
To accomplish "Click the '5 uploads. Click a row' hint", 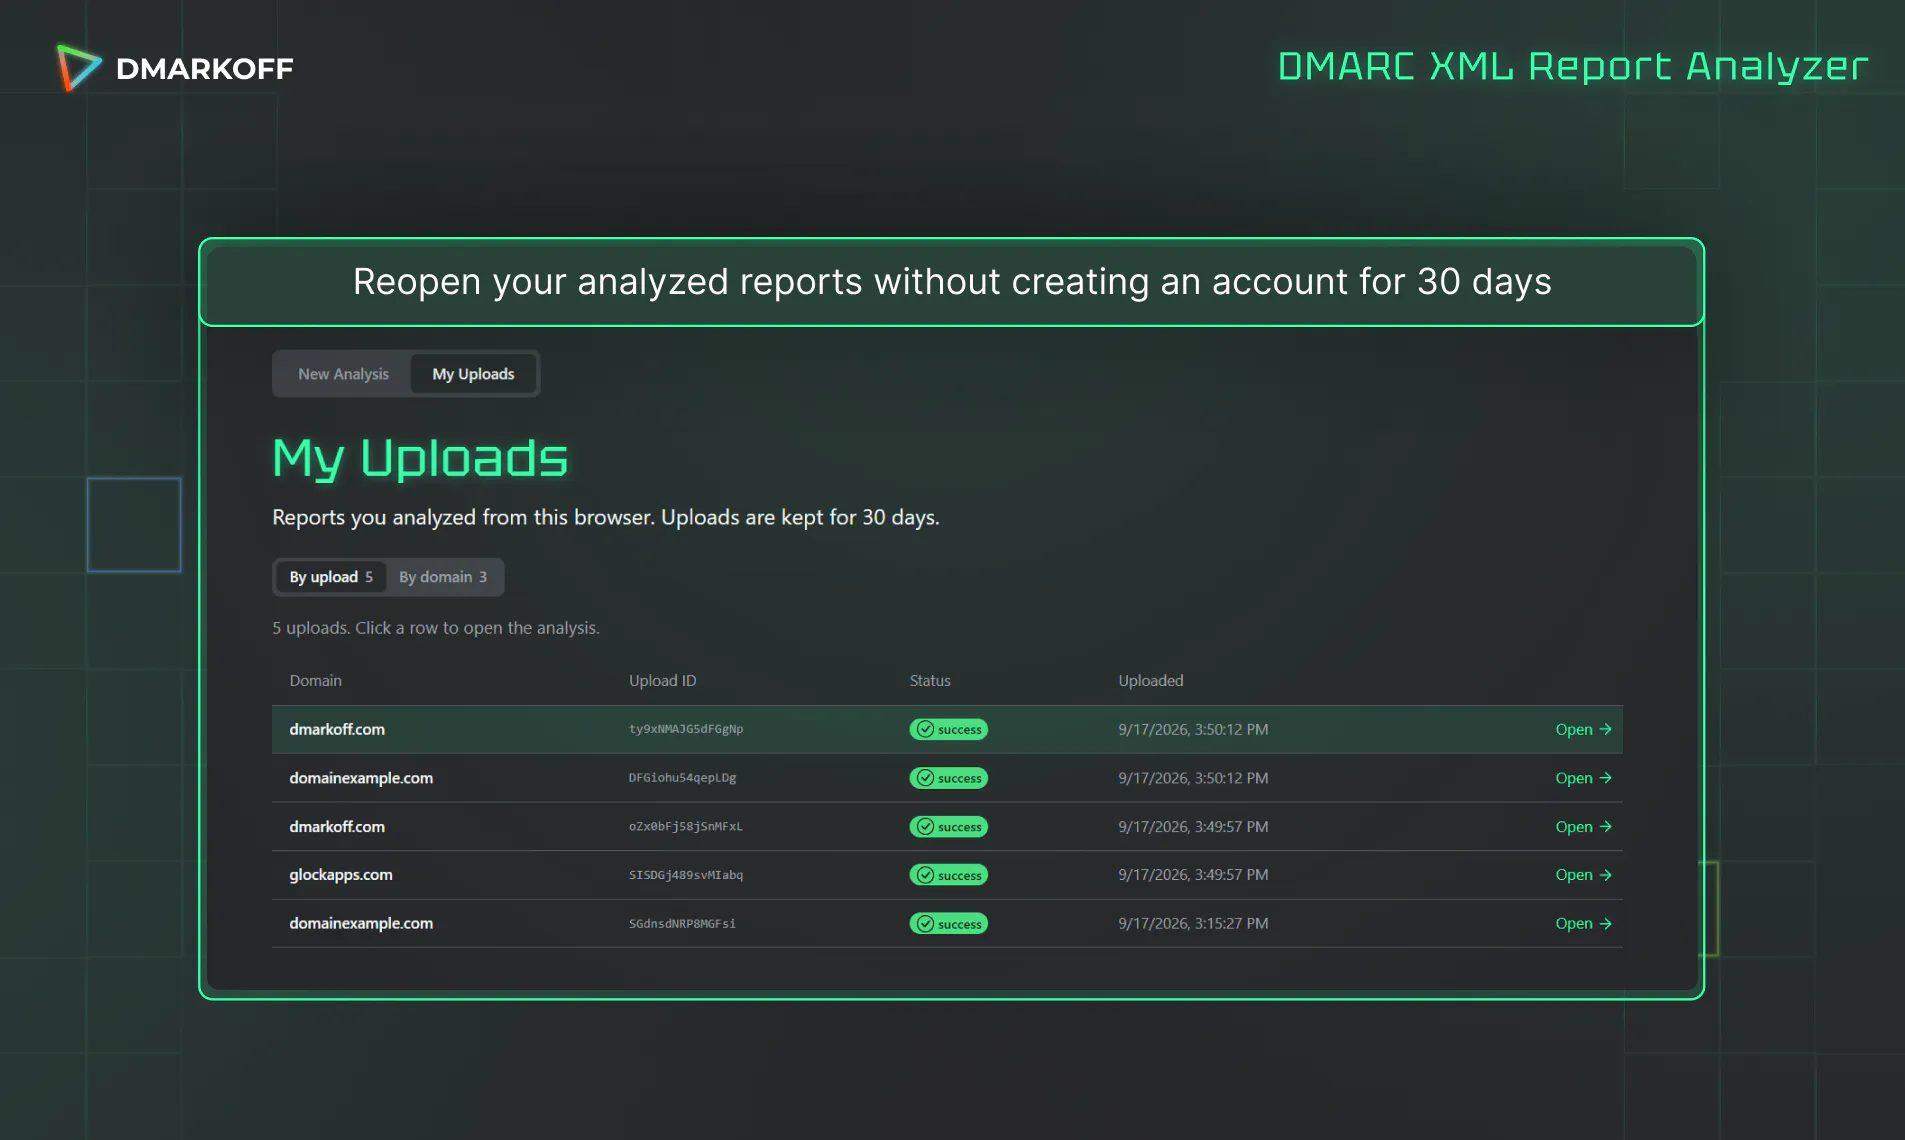I will tap(436, 628).
